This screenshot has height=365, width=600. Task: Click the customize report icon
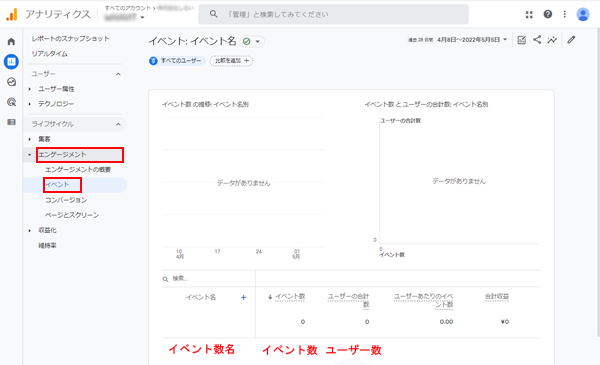point(521,40)
